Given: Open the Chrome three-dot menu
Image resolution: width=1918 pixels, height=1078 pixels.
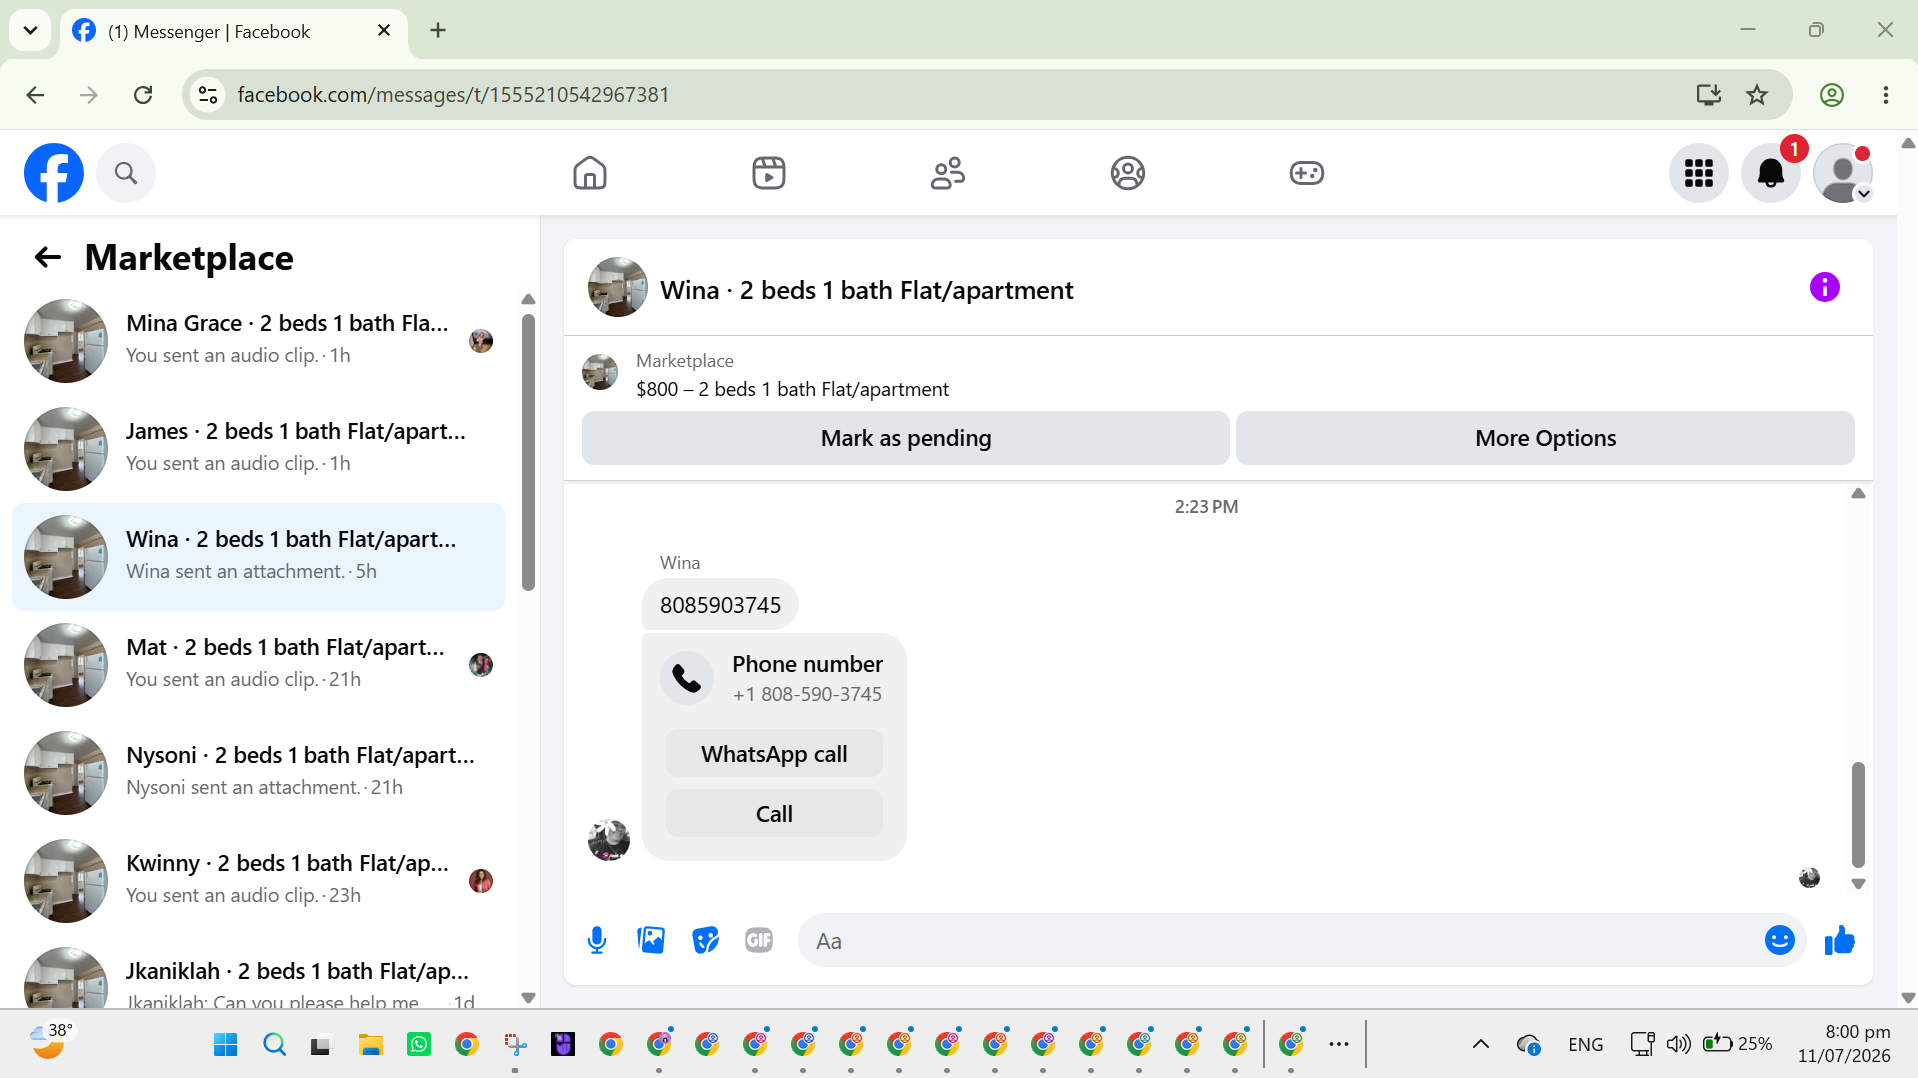Looking at the screenshot, I should click(1886, 95).
